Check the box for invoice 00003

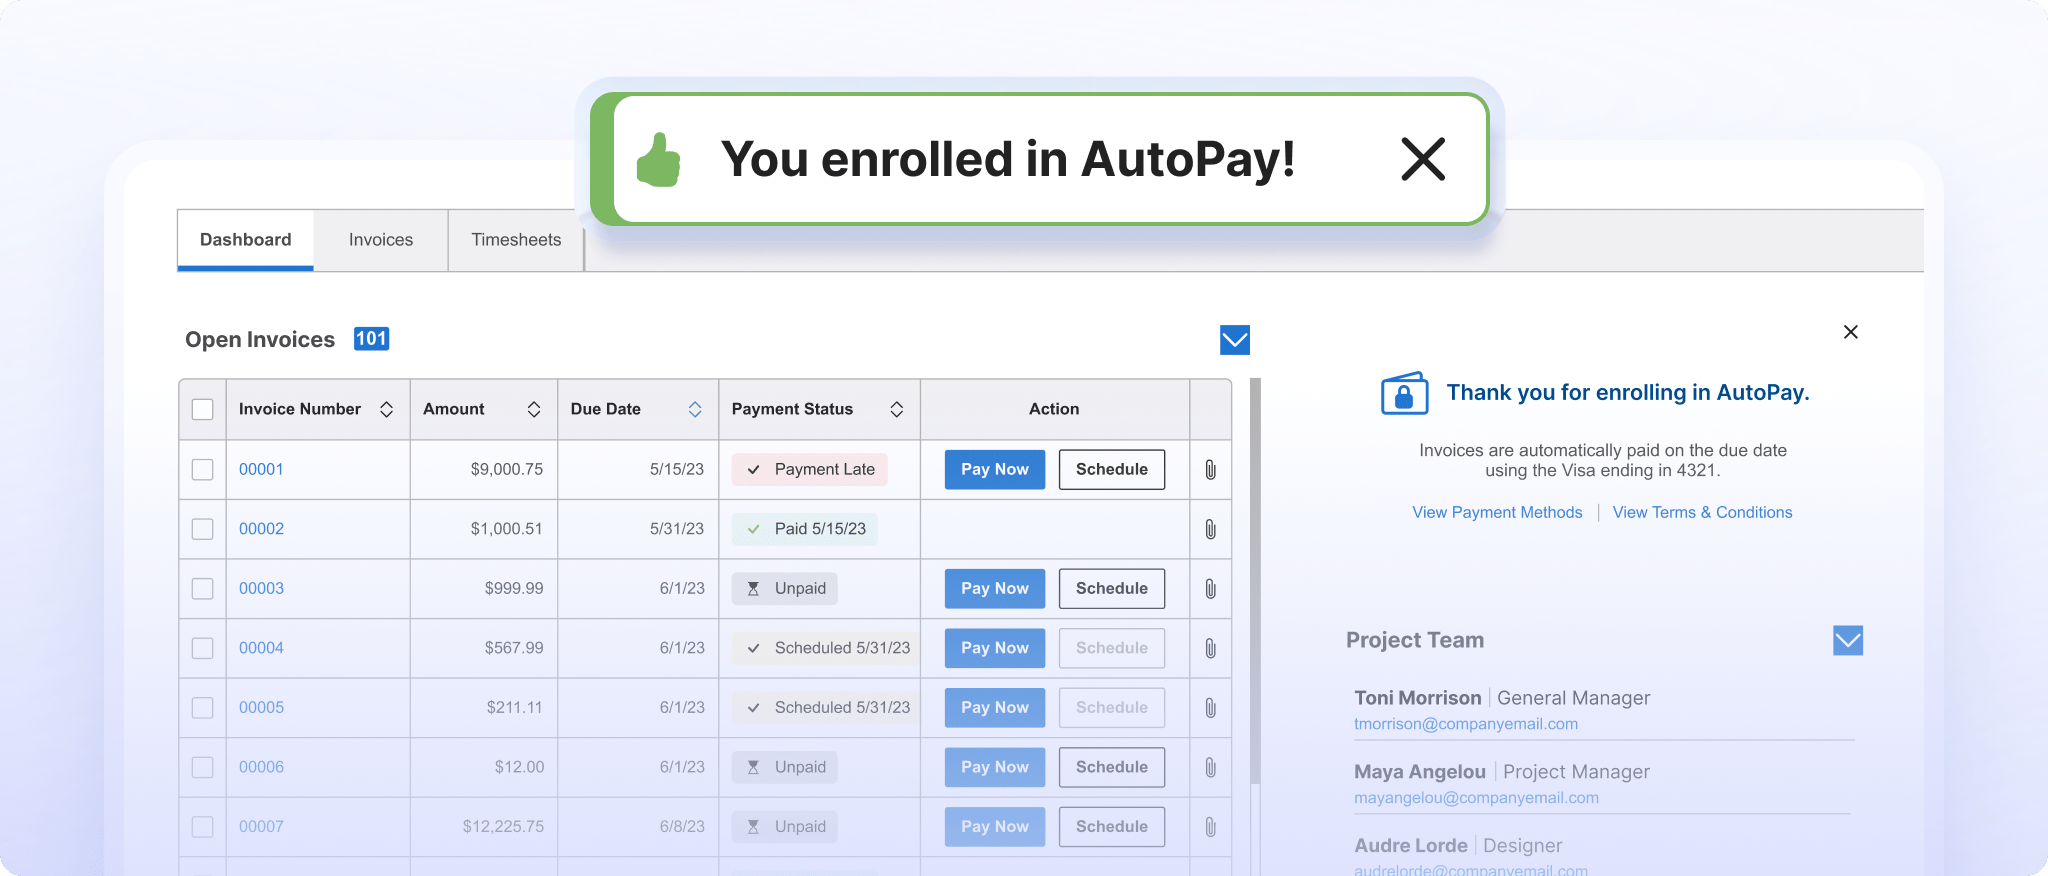coord(203,588)
